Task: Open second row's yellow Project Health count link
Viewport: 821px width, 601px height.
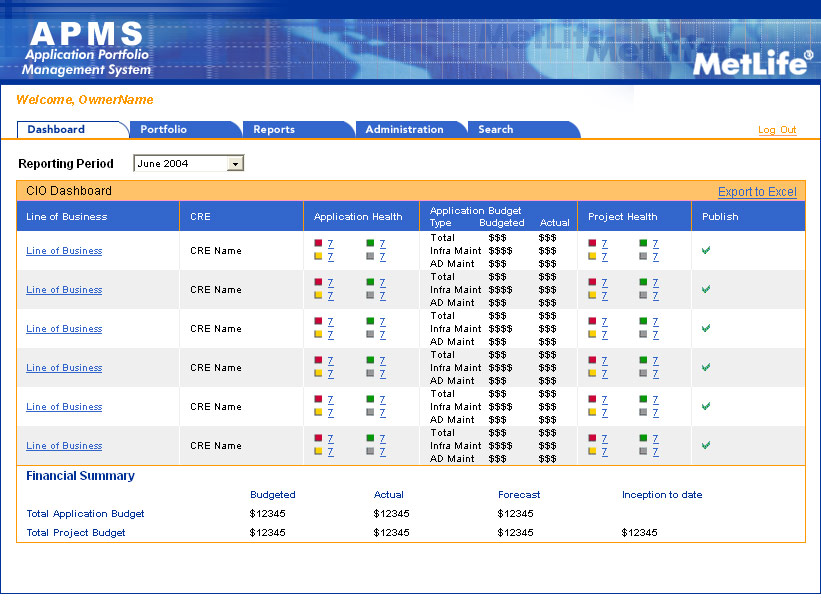Action: (x=605, y=296)
